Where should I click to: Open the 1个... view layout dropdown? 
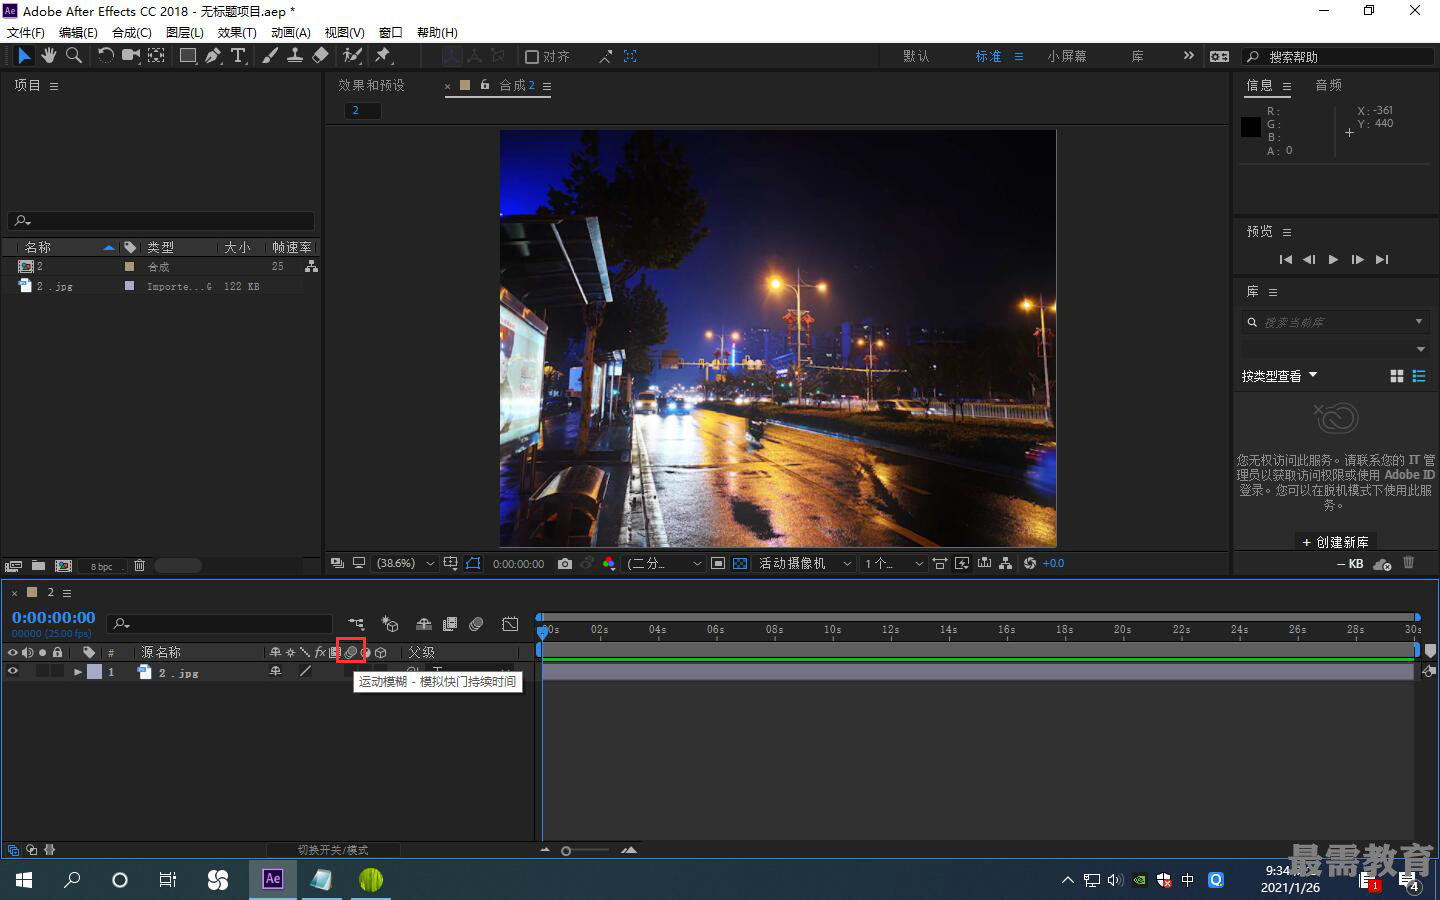point(893,564)
